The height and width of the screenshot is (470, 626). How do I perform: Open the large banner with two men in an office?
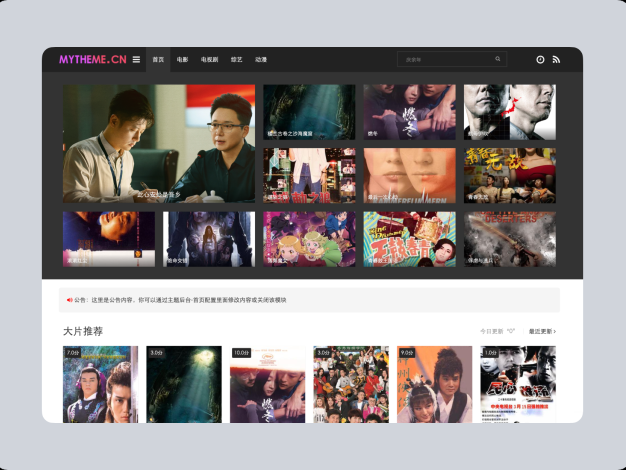(x=159, y=143)
